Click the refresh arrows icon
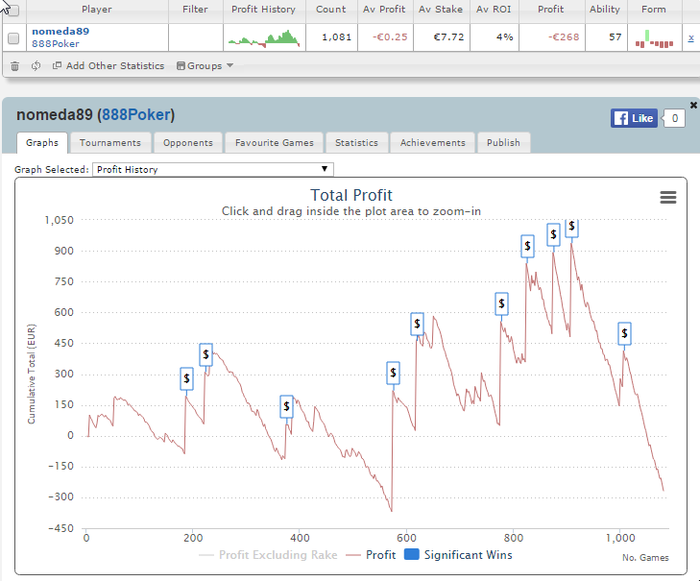700x581 pixels. point(36,66)
